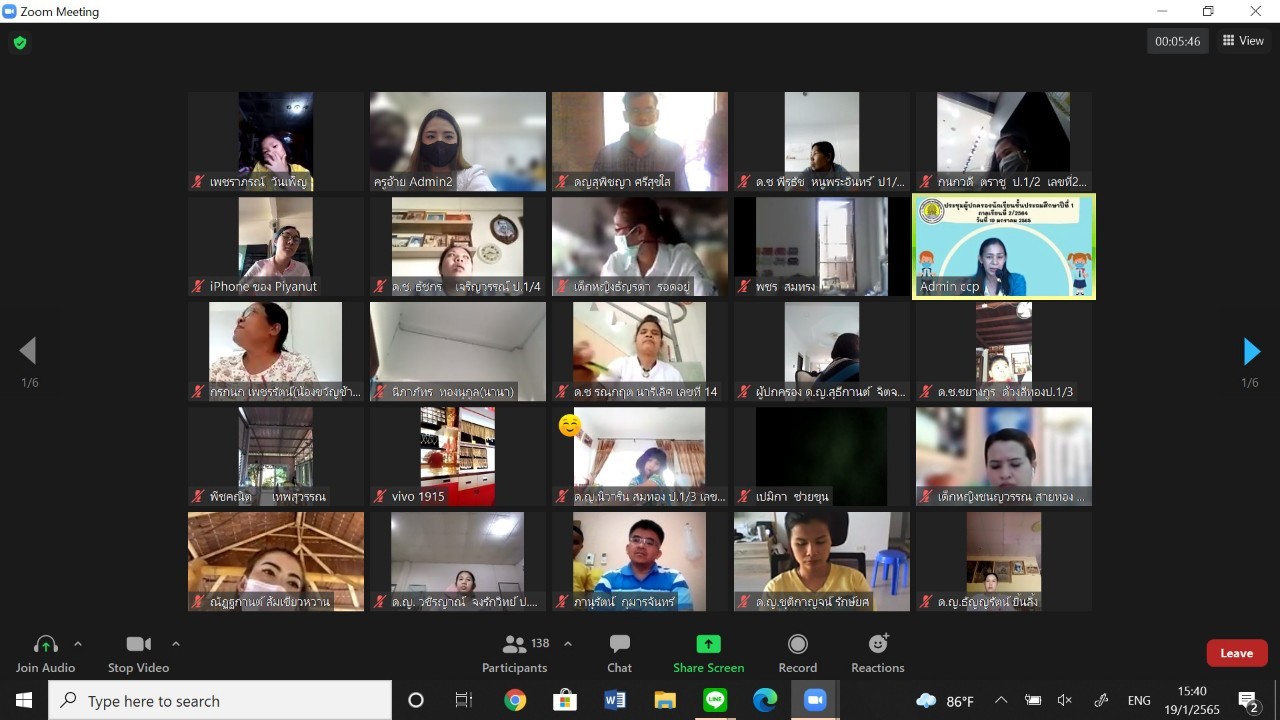The height and width of the screenshot is (720, 1280).
Task: Open LINE from the taskbar
Action: [715, 701]
